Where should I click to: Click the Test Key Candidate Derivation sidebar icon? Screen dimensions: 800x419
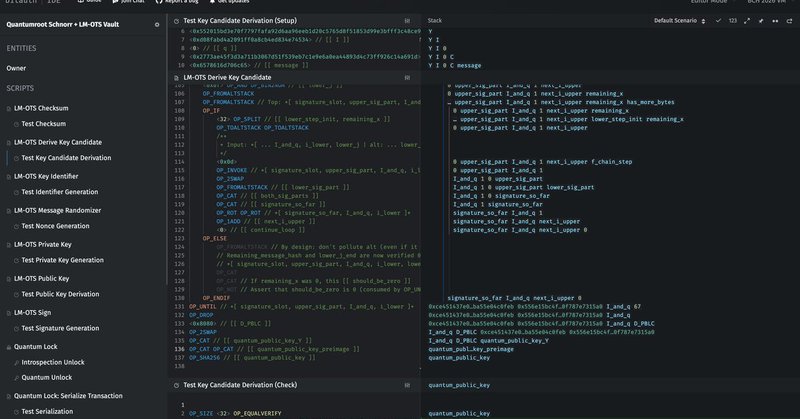(16, 158)
